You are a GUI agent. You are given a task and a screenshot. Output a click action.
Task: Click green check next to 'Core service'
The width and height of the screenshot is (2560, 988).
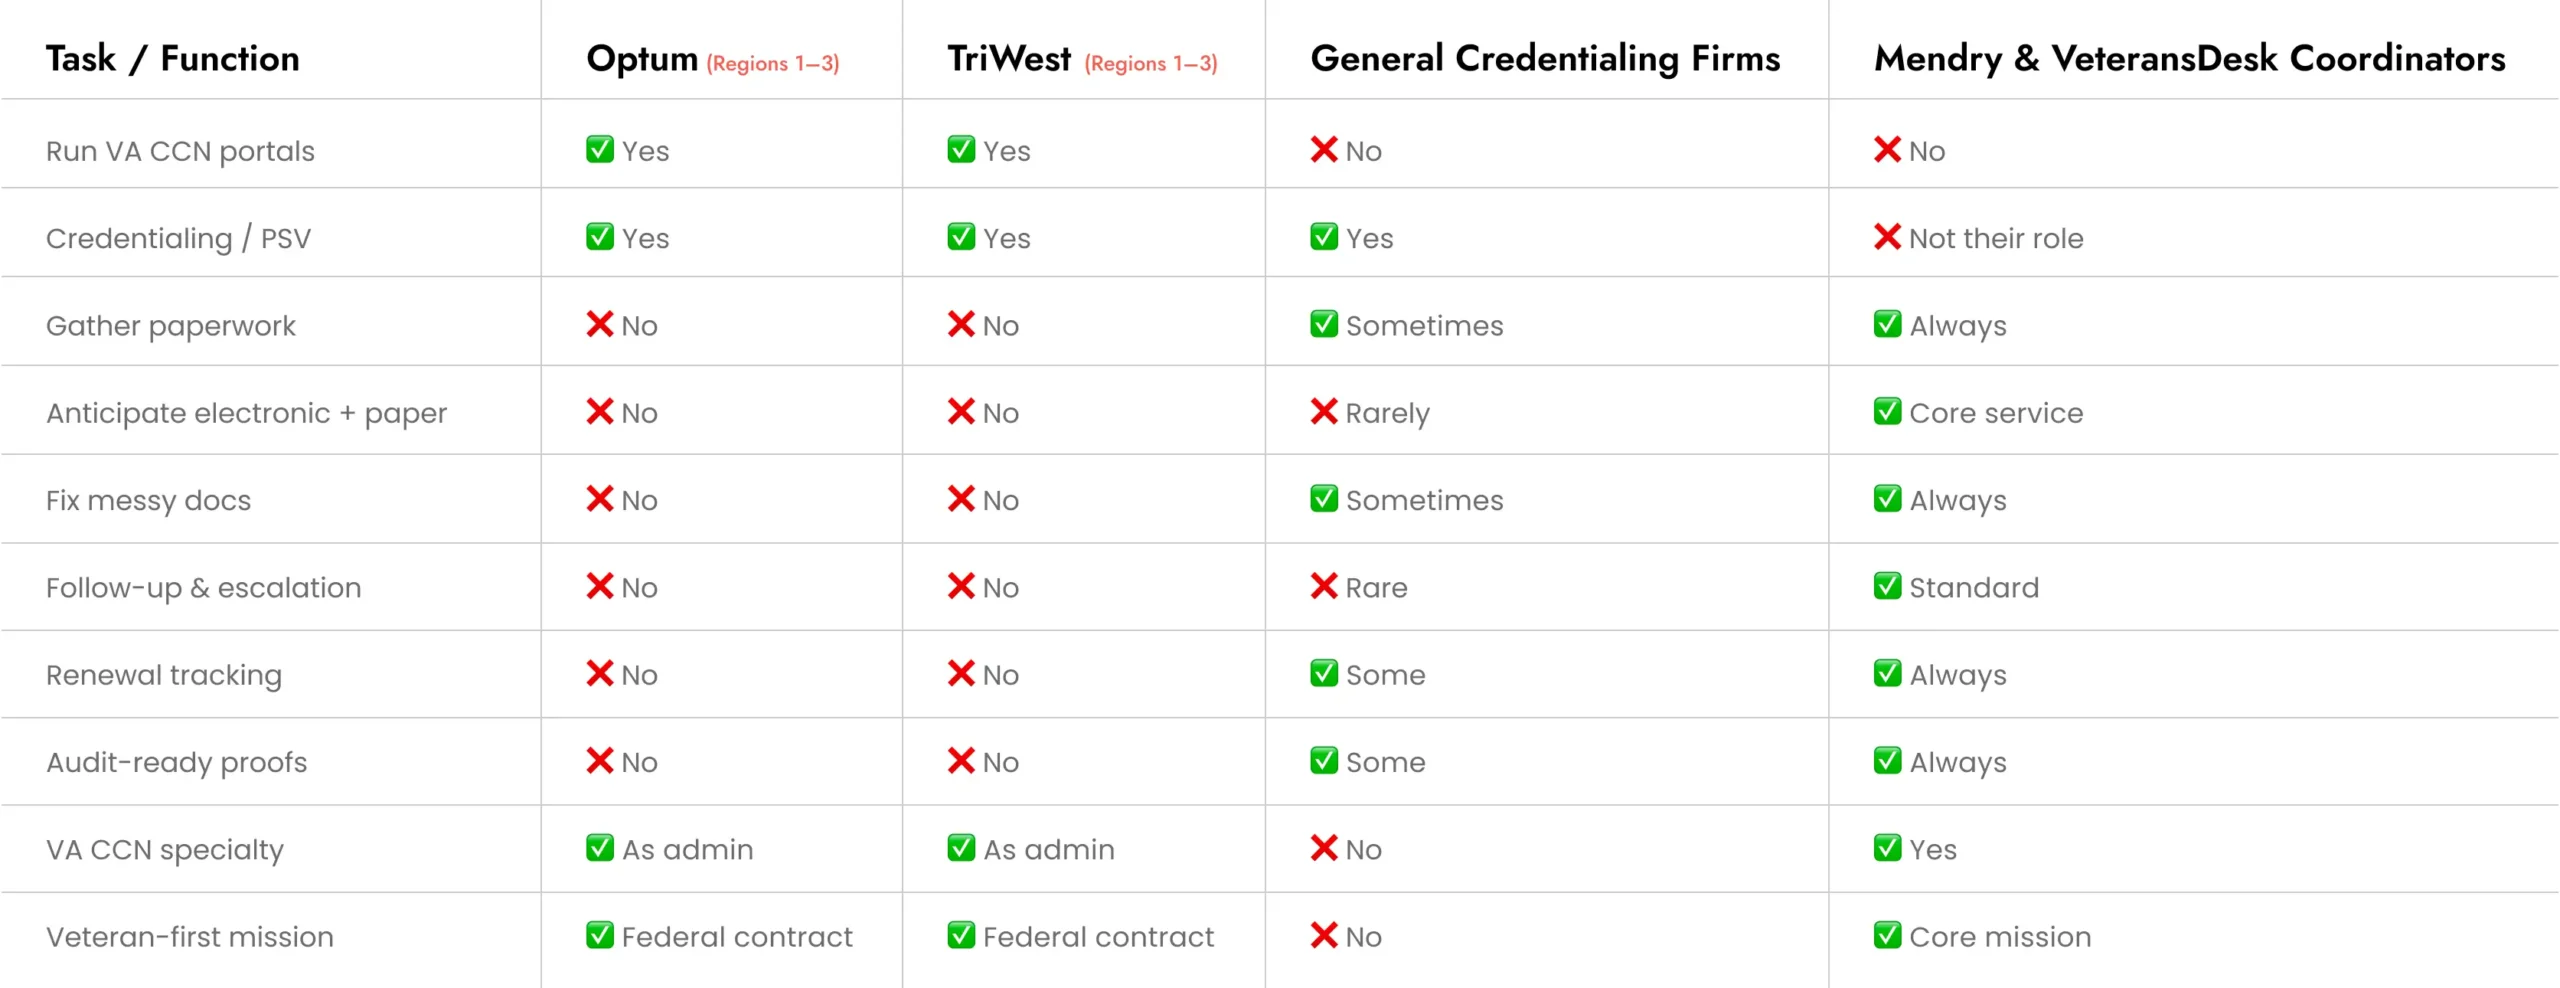point(1886,412)
